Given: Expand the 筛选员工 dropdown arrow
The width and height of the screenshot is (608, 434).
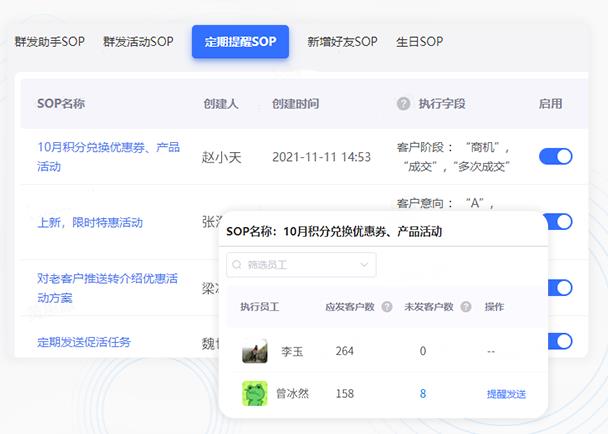Looking at the screenshot, I should [364, 265].
